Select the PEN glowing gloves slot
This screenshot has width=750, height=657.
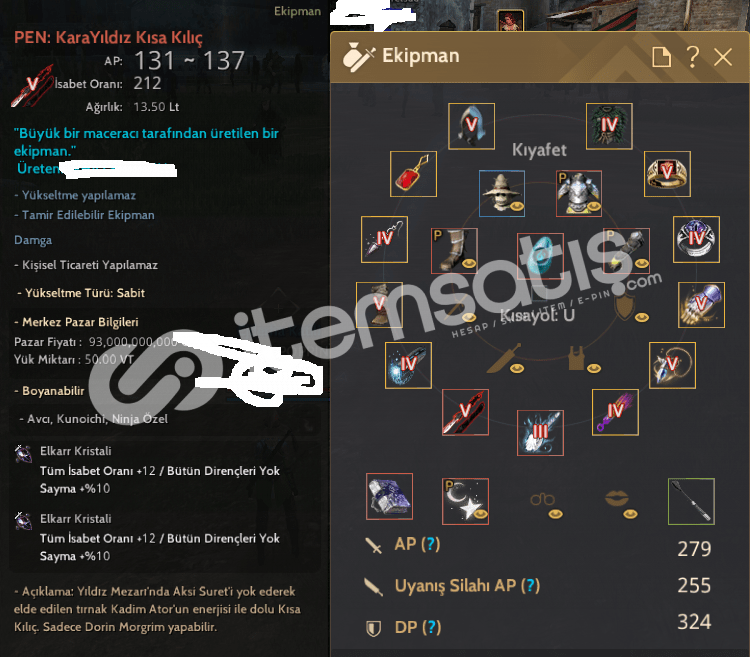point(701,305)
